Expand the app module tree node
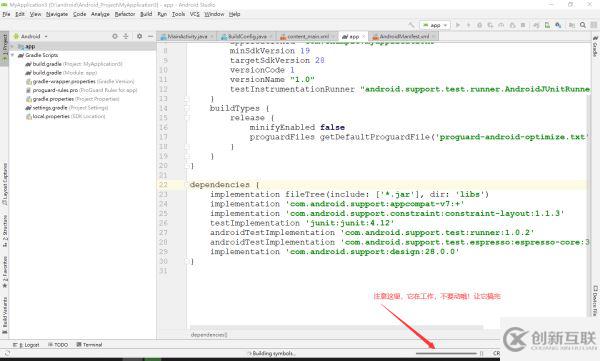This screenshot has height=361, width=600. pyautogui.click(x=13, y=46)
